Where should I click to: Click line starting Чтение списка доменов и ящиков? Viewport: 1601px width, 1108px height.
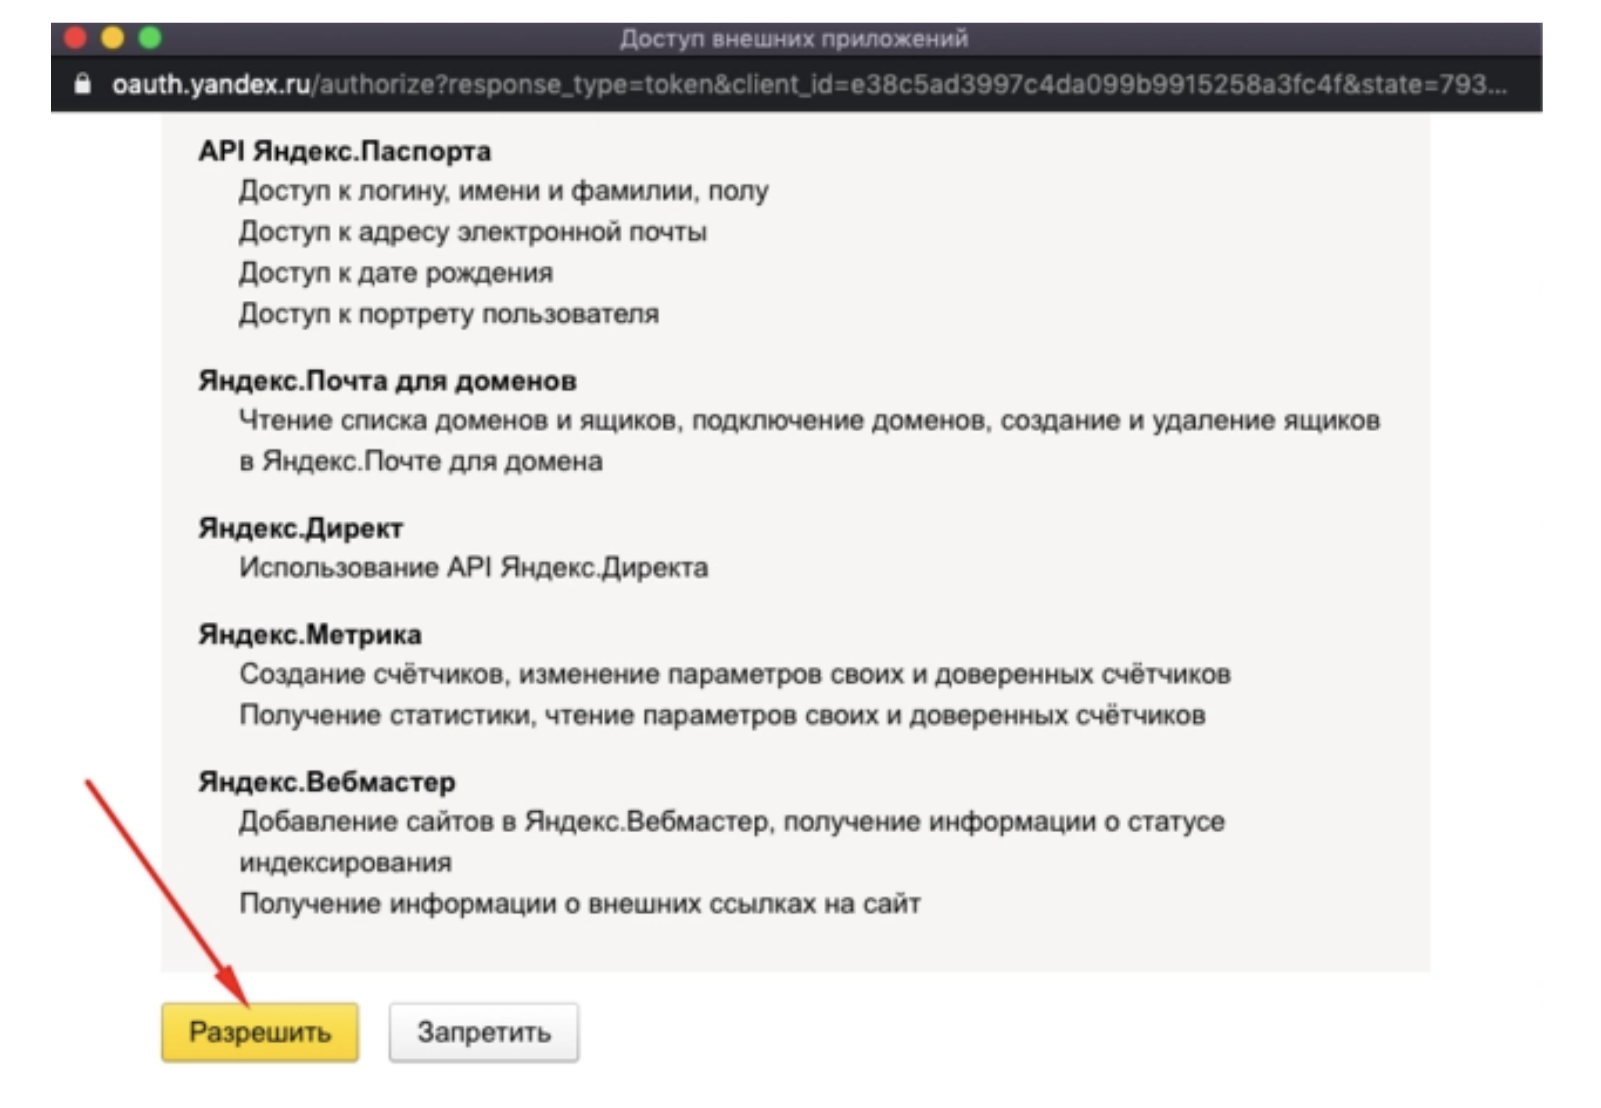point(810,421)
